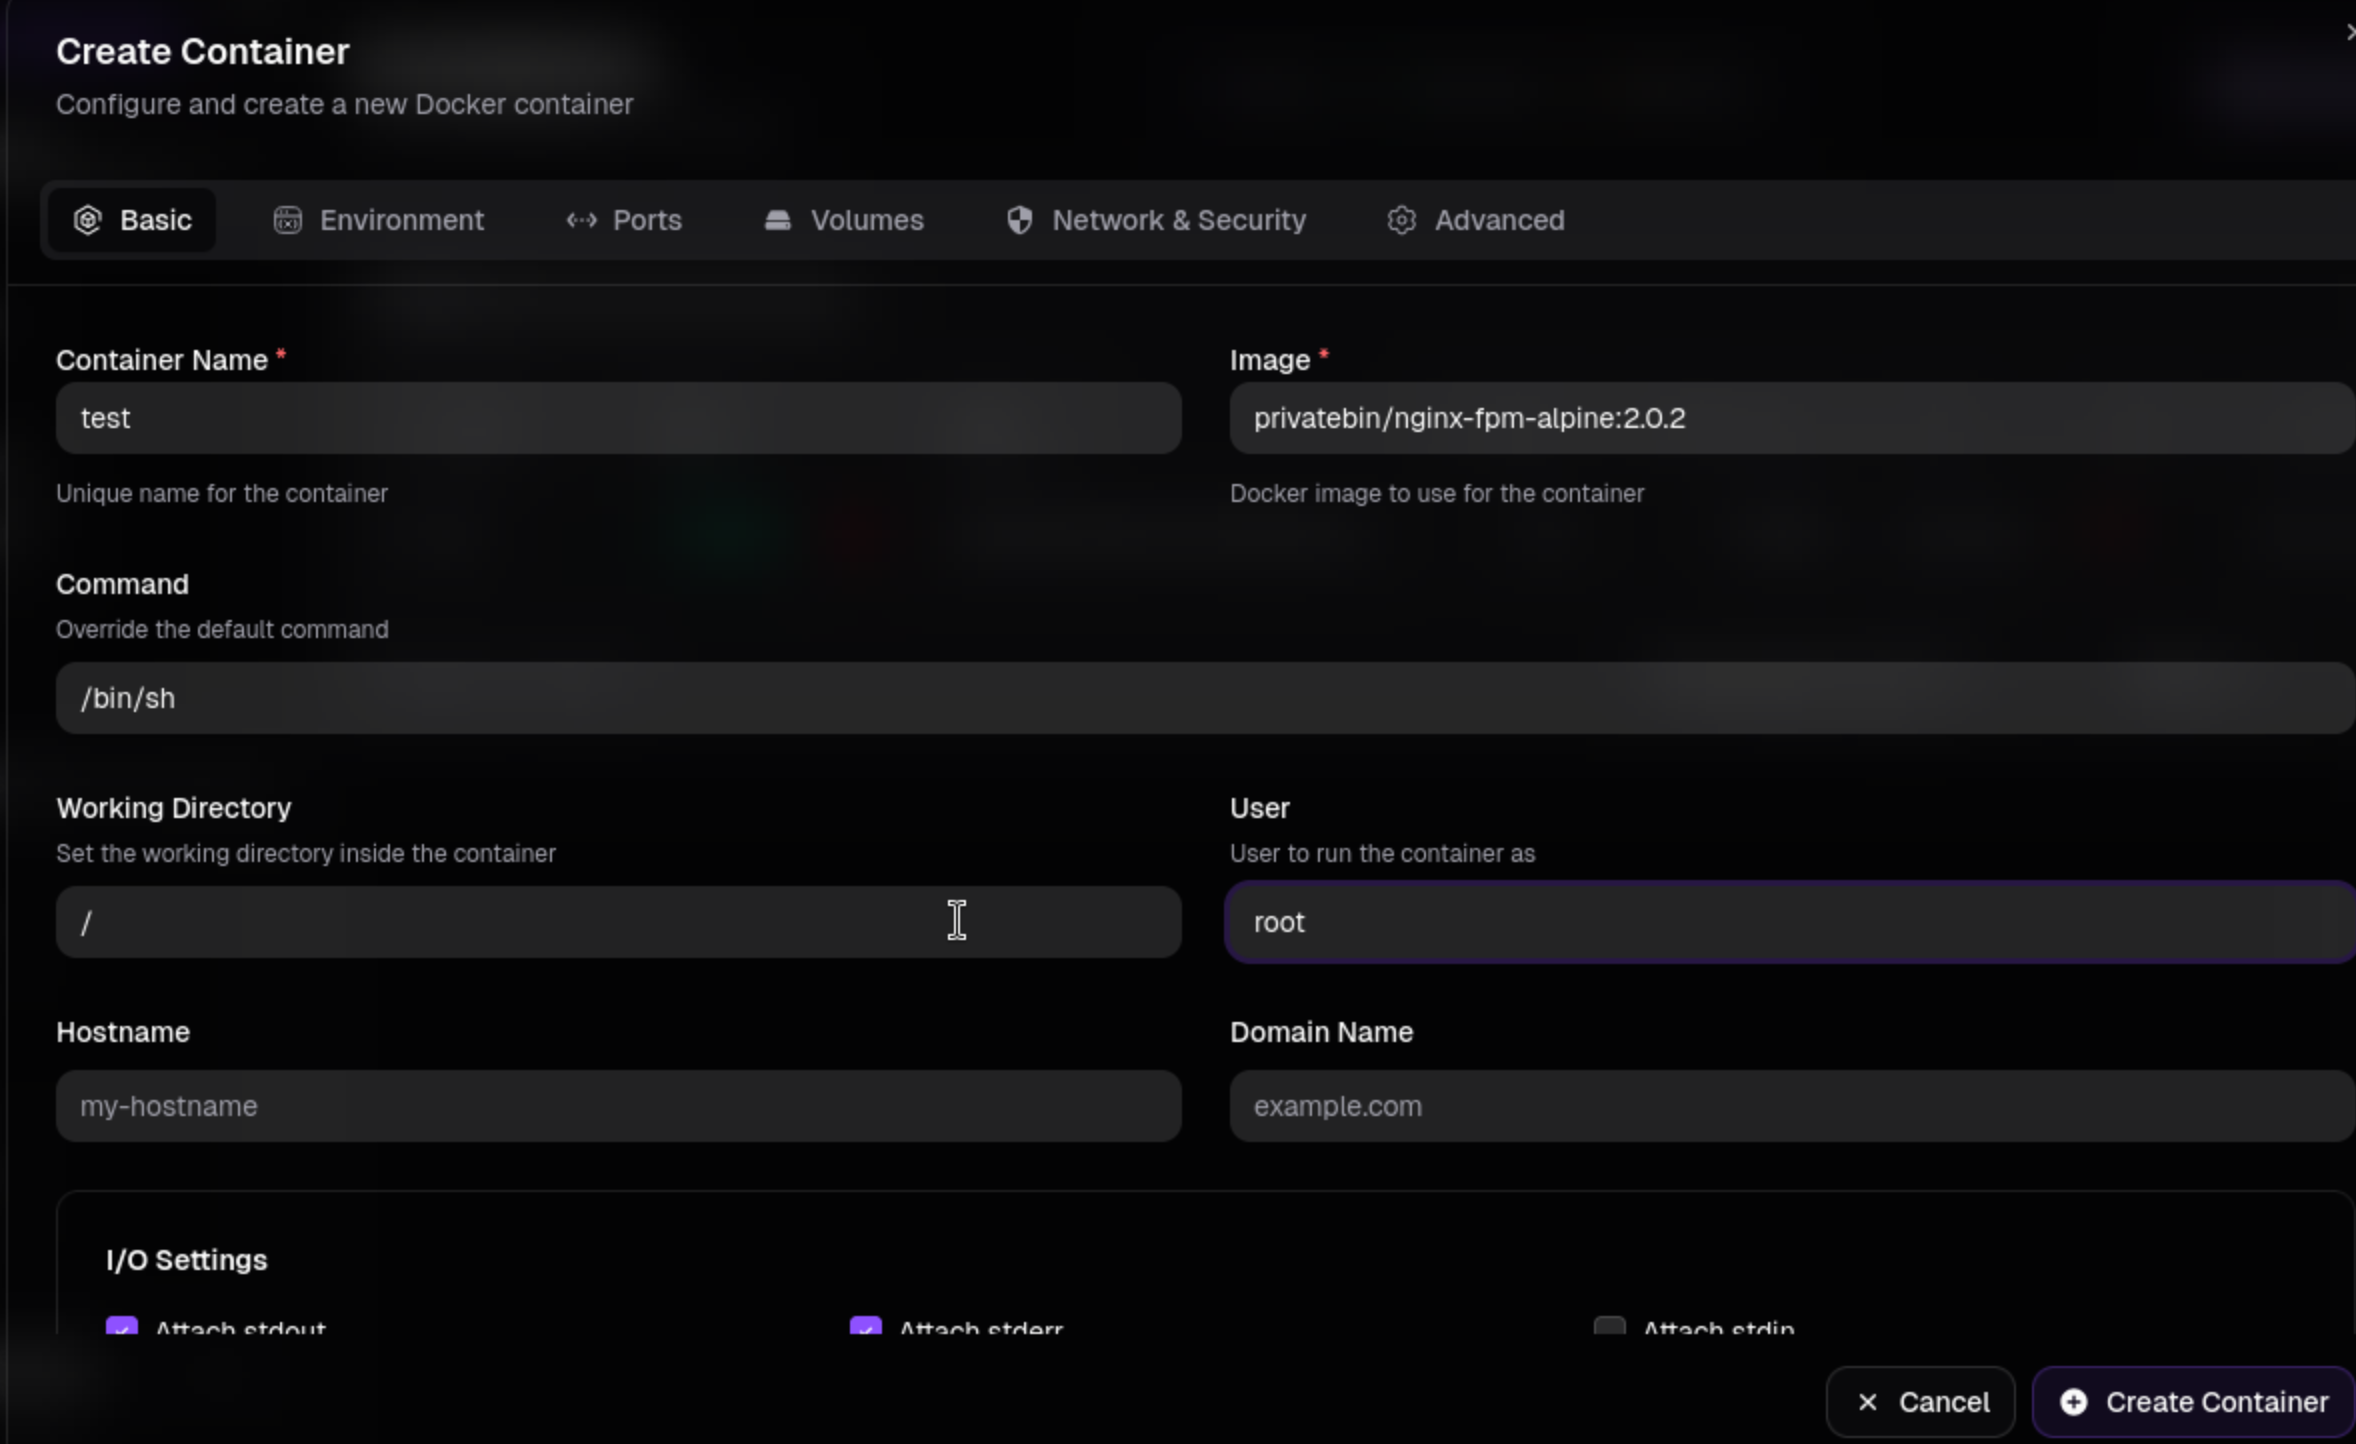Enable the Attach stdin checkbox

pyautogui.click(x=1609, y=1327)
